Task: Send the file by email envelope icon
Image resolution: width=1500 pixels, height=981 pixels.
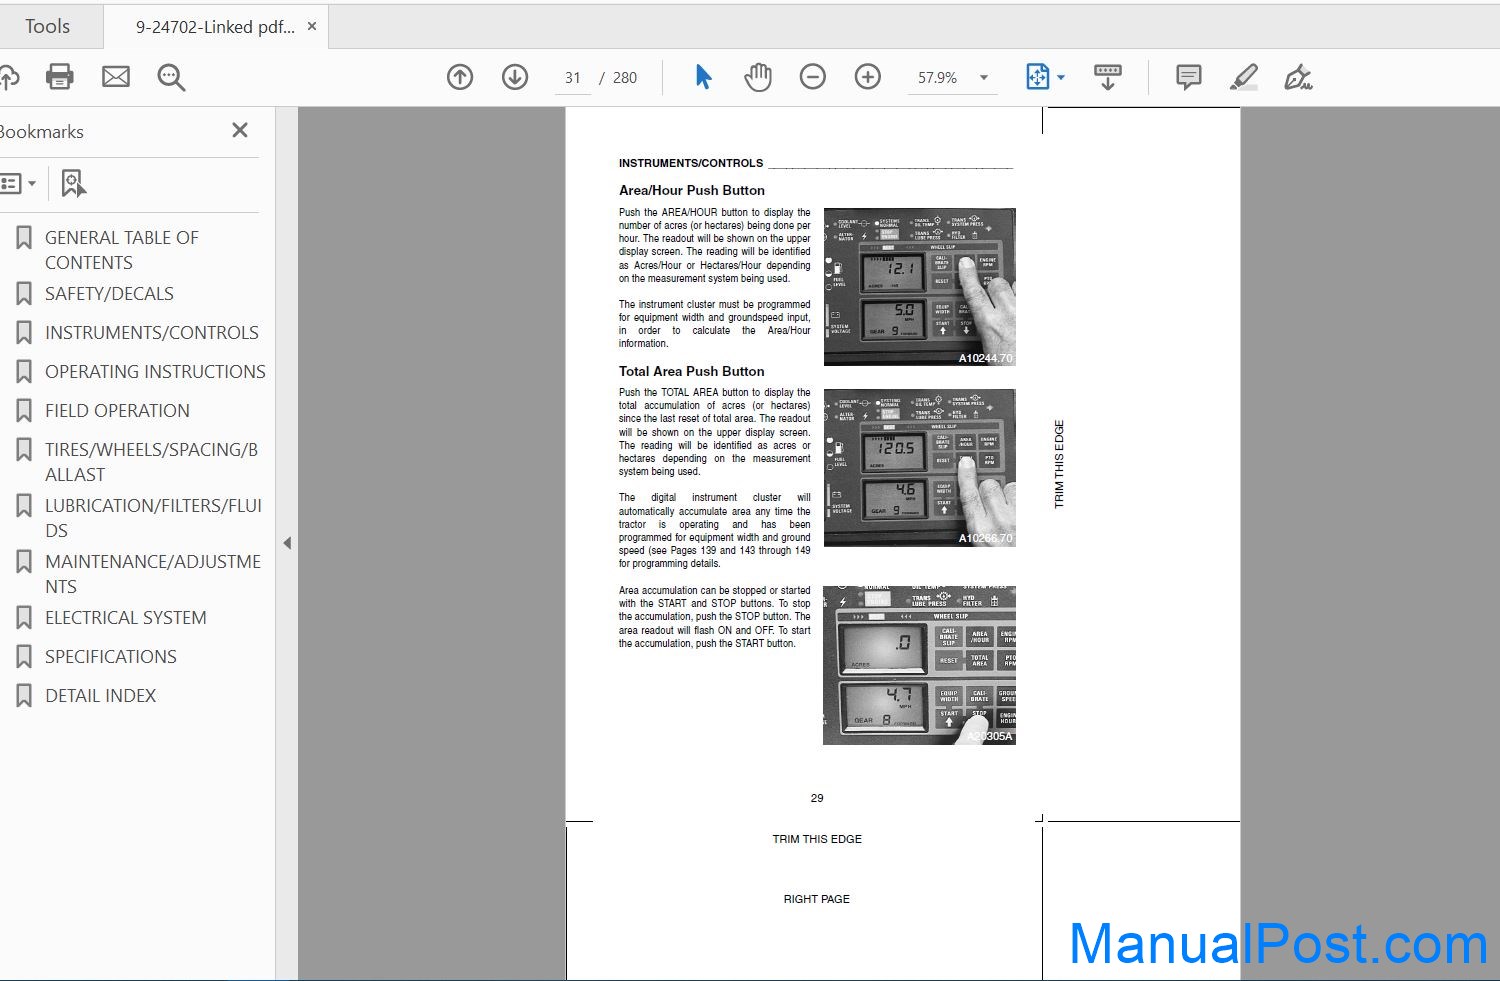Action: coord(116,77)
